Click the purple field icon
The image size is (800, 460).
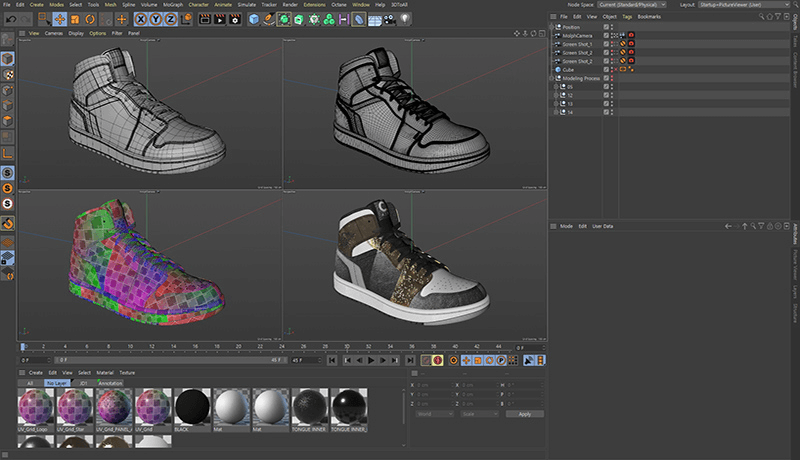(x=344, y=19)
